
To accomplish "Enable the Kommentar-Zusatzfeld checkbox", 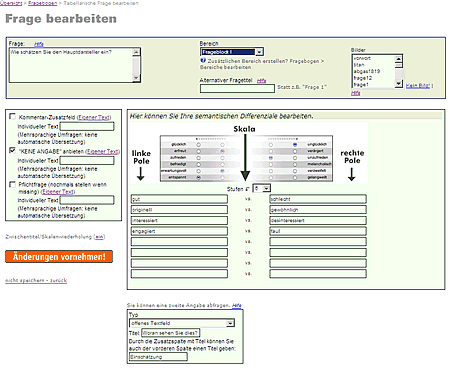I will tap(13, 117).
